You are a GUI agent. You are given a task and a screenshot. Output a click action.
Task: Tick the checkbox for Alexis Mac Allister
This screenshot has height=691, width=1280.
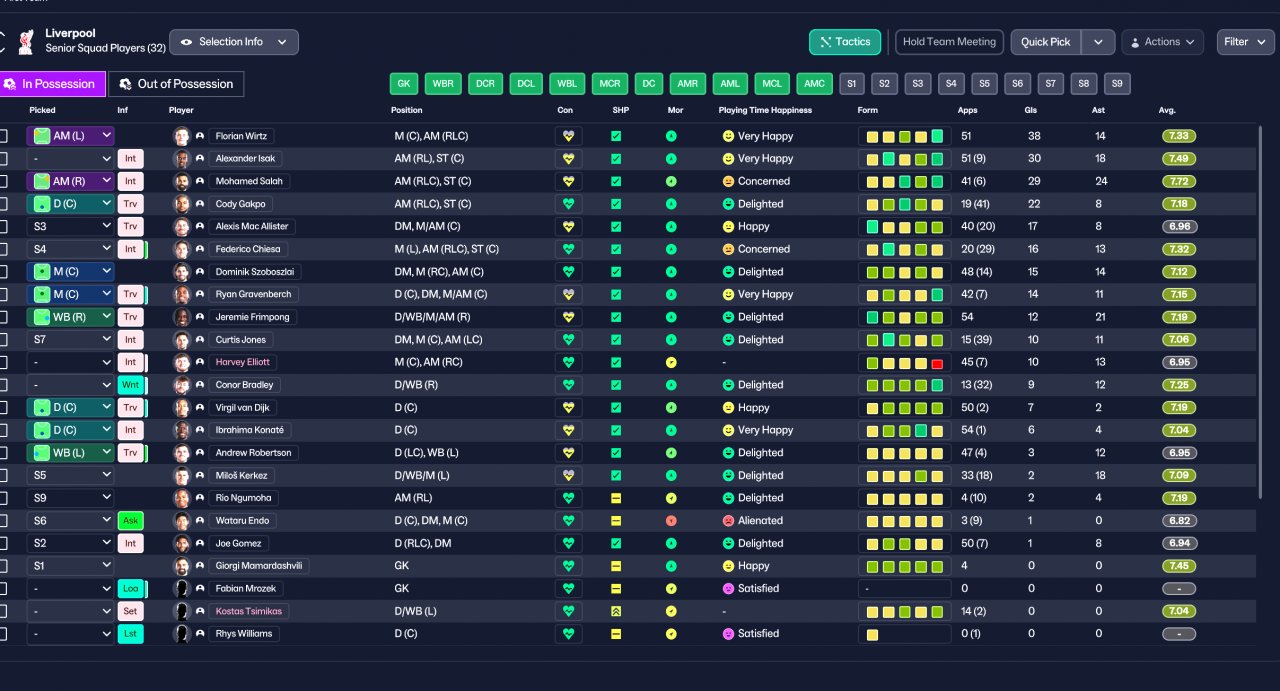(x=3, y=227)
